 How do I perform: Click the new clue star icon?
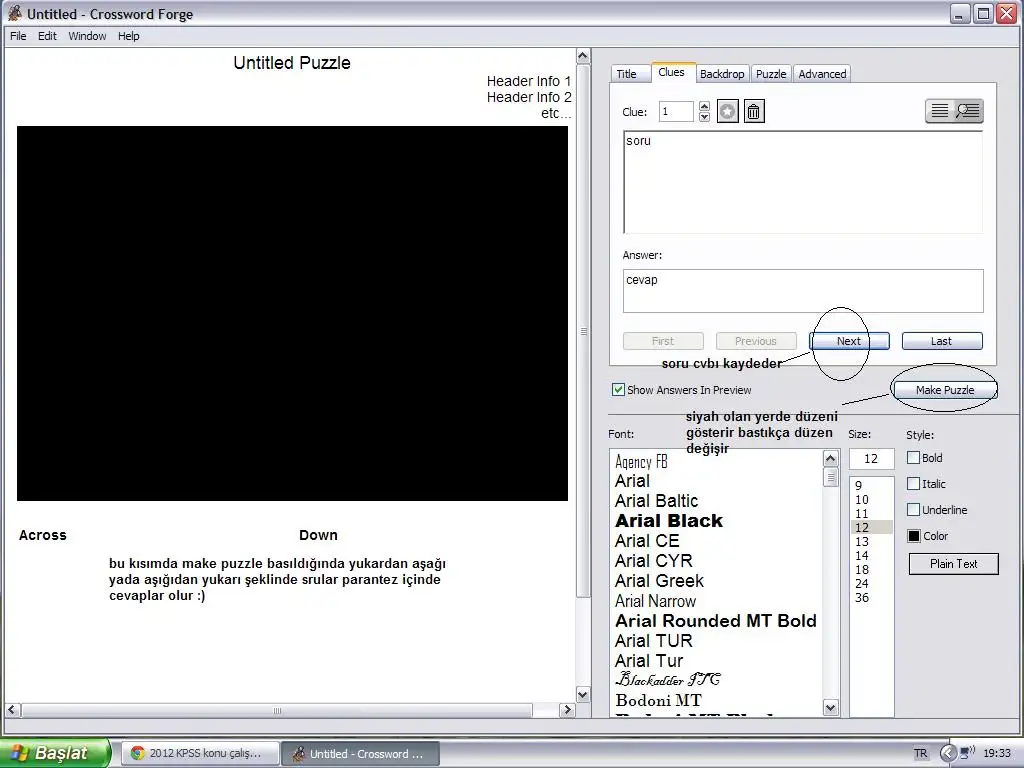pyautogui.click(x=727, y=112)
